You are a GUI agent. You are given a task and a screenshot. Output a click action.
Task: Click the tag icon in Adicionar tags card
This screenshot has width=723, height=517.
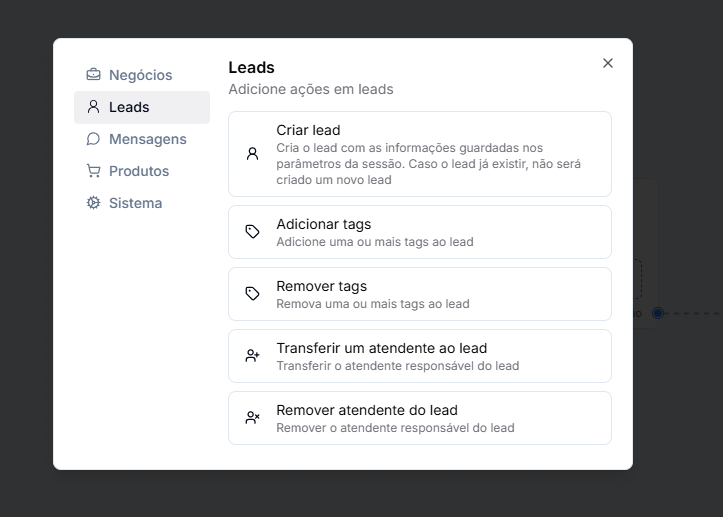click(x=252, y=232)
